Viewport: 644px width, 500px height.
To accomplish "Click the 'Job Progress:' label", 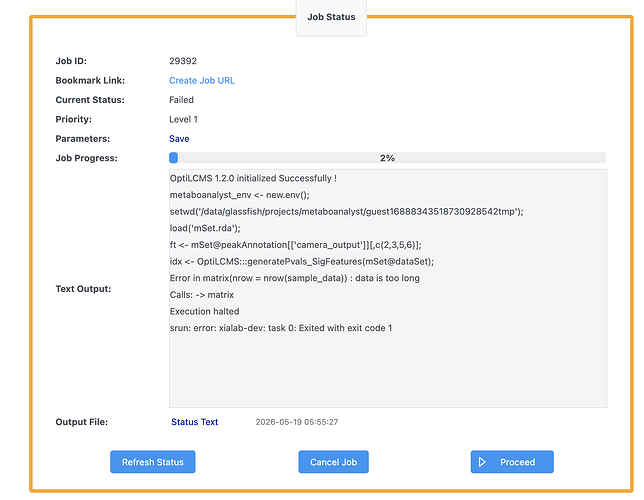I will 86,158.
